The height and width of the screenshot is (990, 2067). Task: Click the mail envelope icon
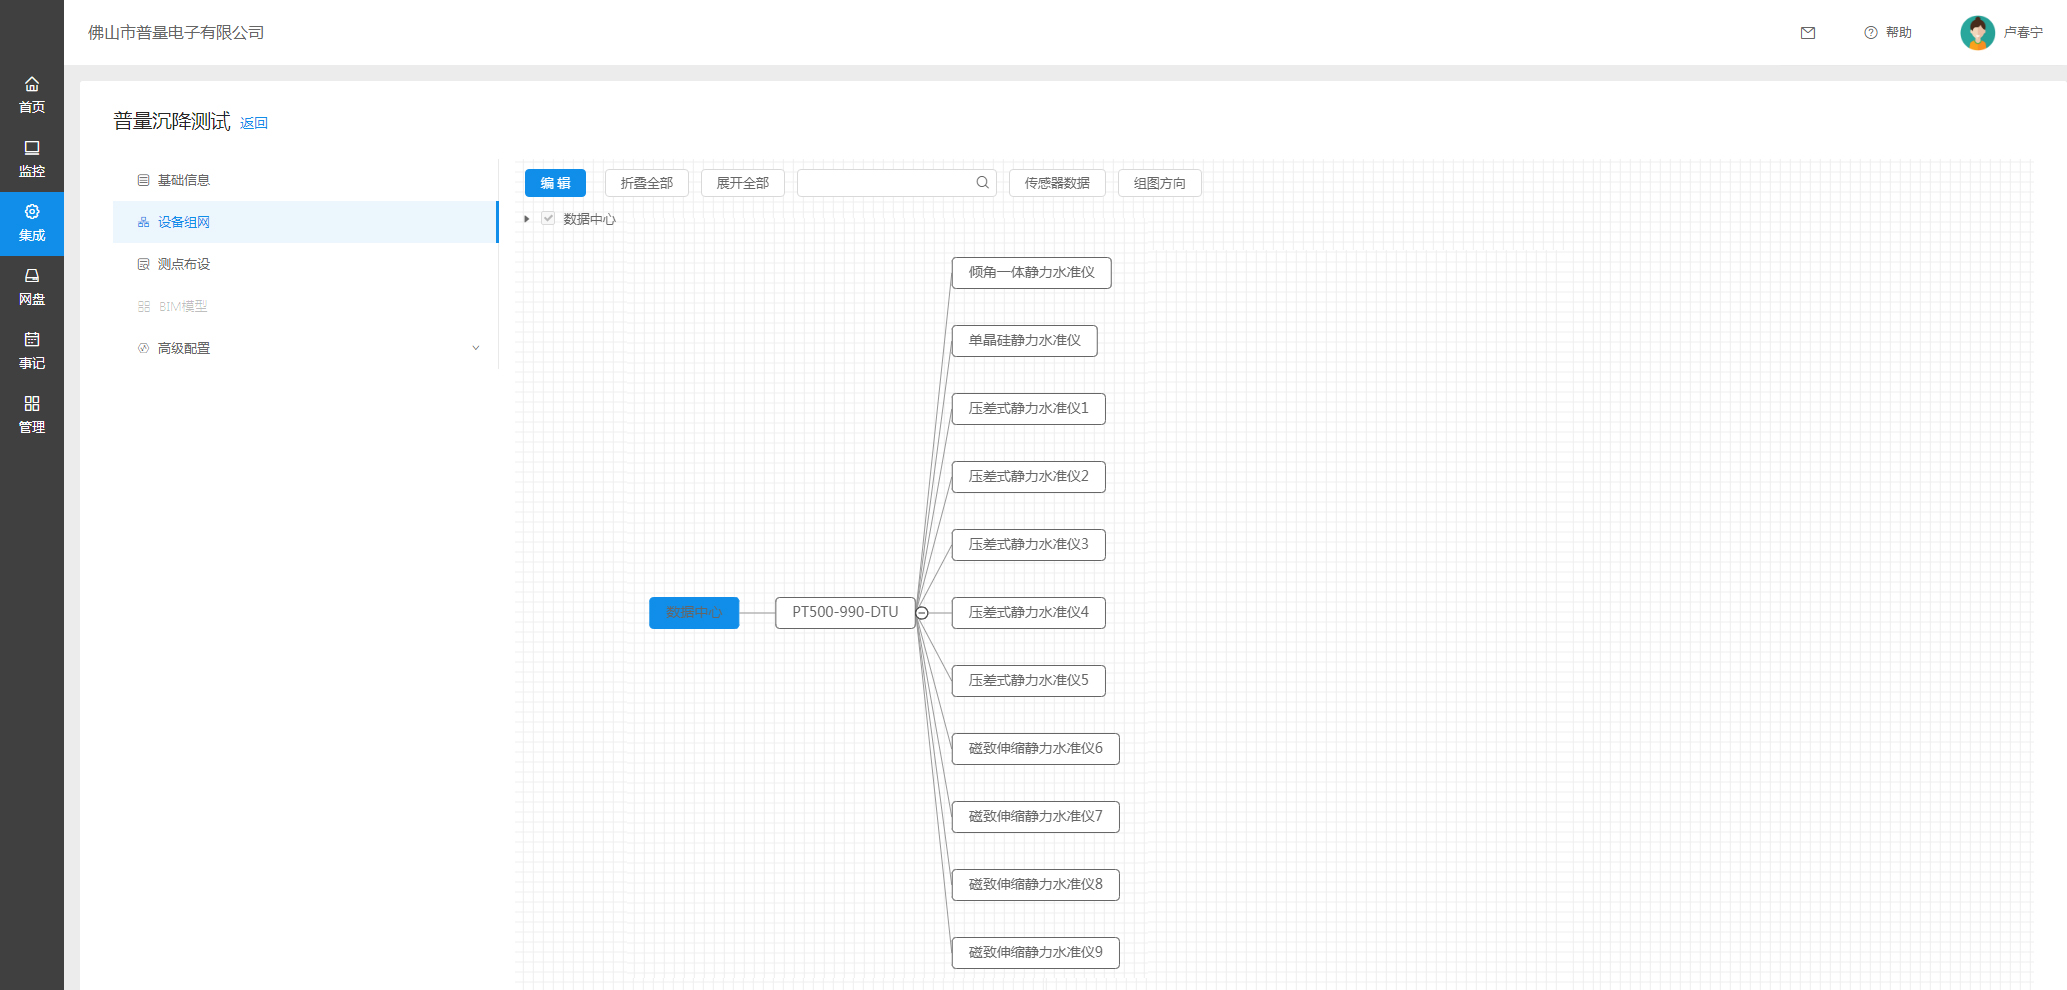pyautogui.click(x=1807, y=33)
